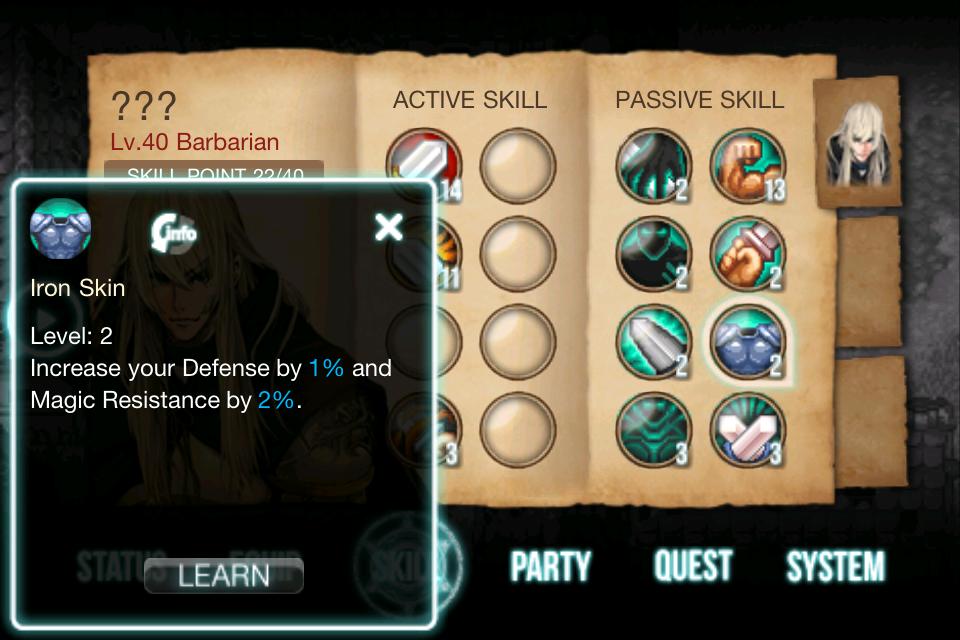The width and height of the screenshot is (960, 640).
Task: Open the SYSTEM menu
Action: point(836,566)
